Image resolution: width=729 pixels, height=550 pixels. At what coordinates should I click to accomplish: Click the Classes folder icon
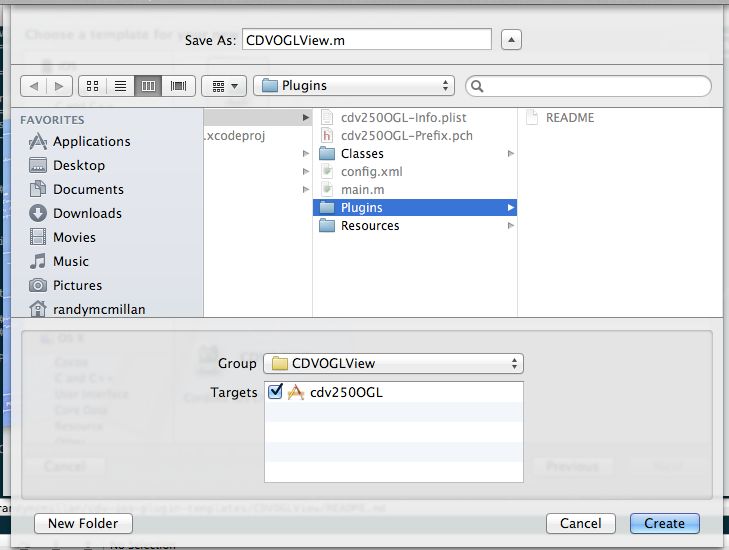click(x=327, y=153)
